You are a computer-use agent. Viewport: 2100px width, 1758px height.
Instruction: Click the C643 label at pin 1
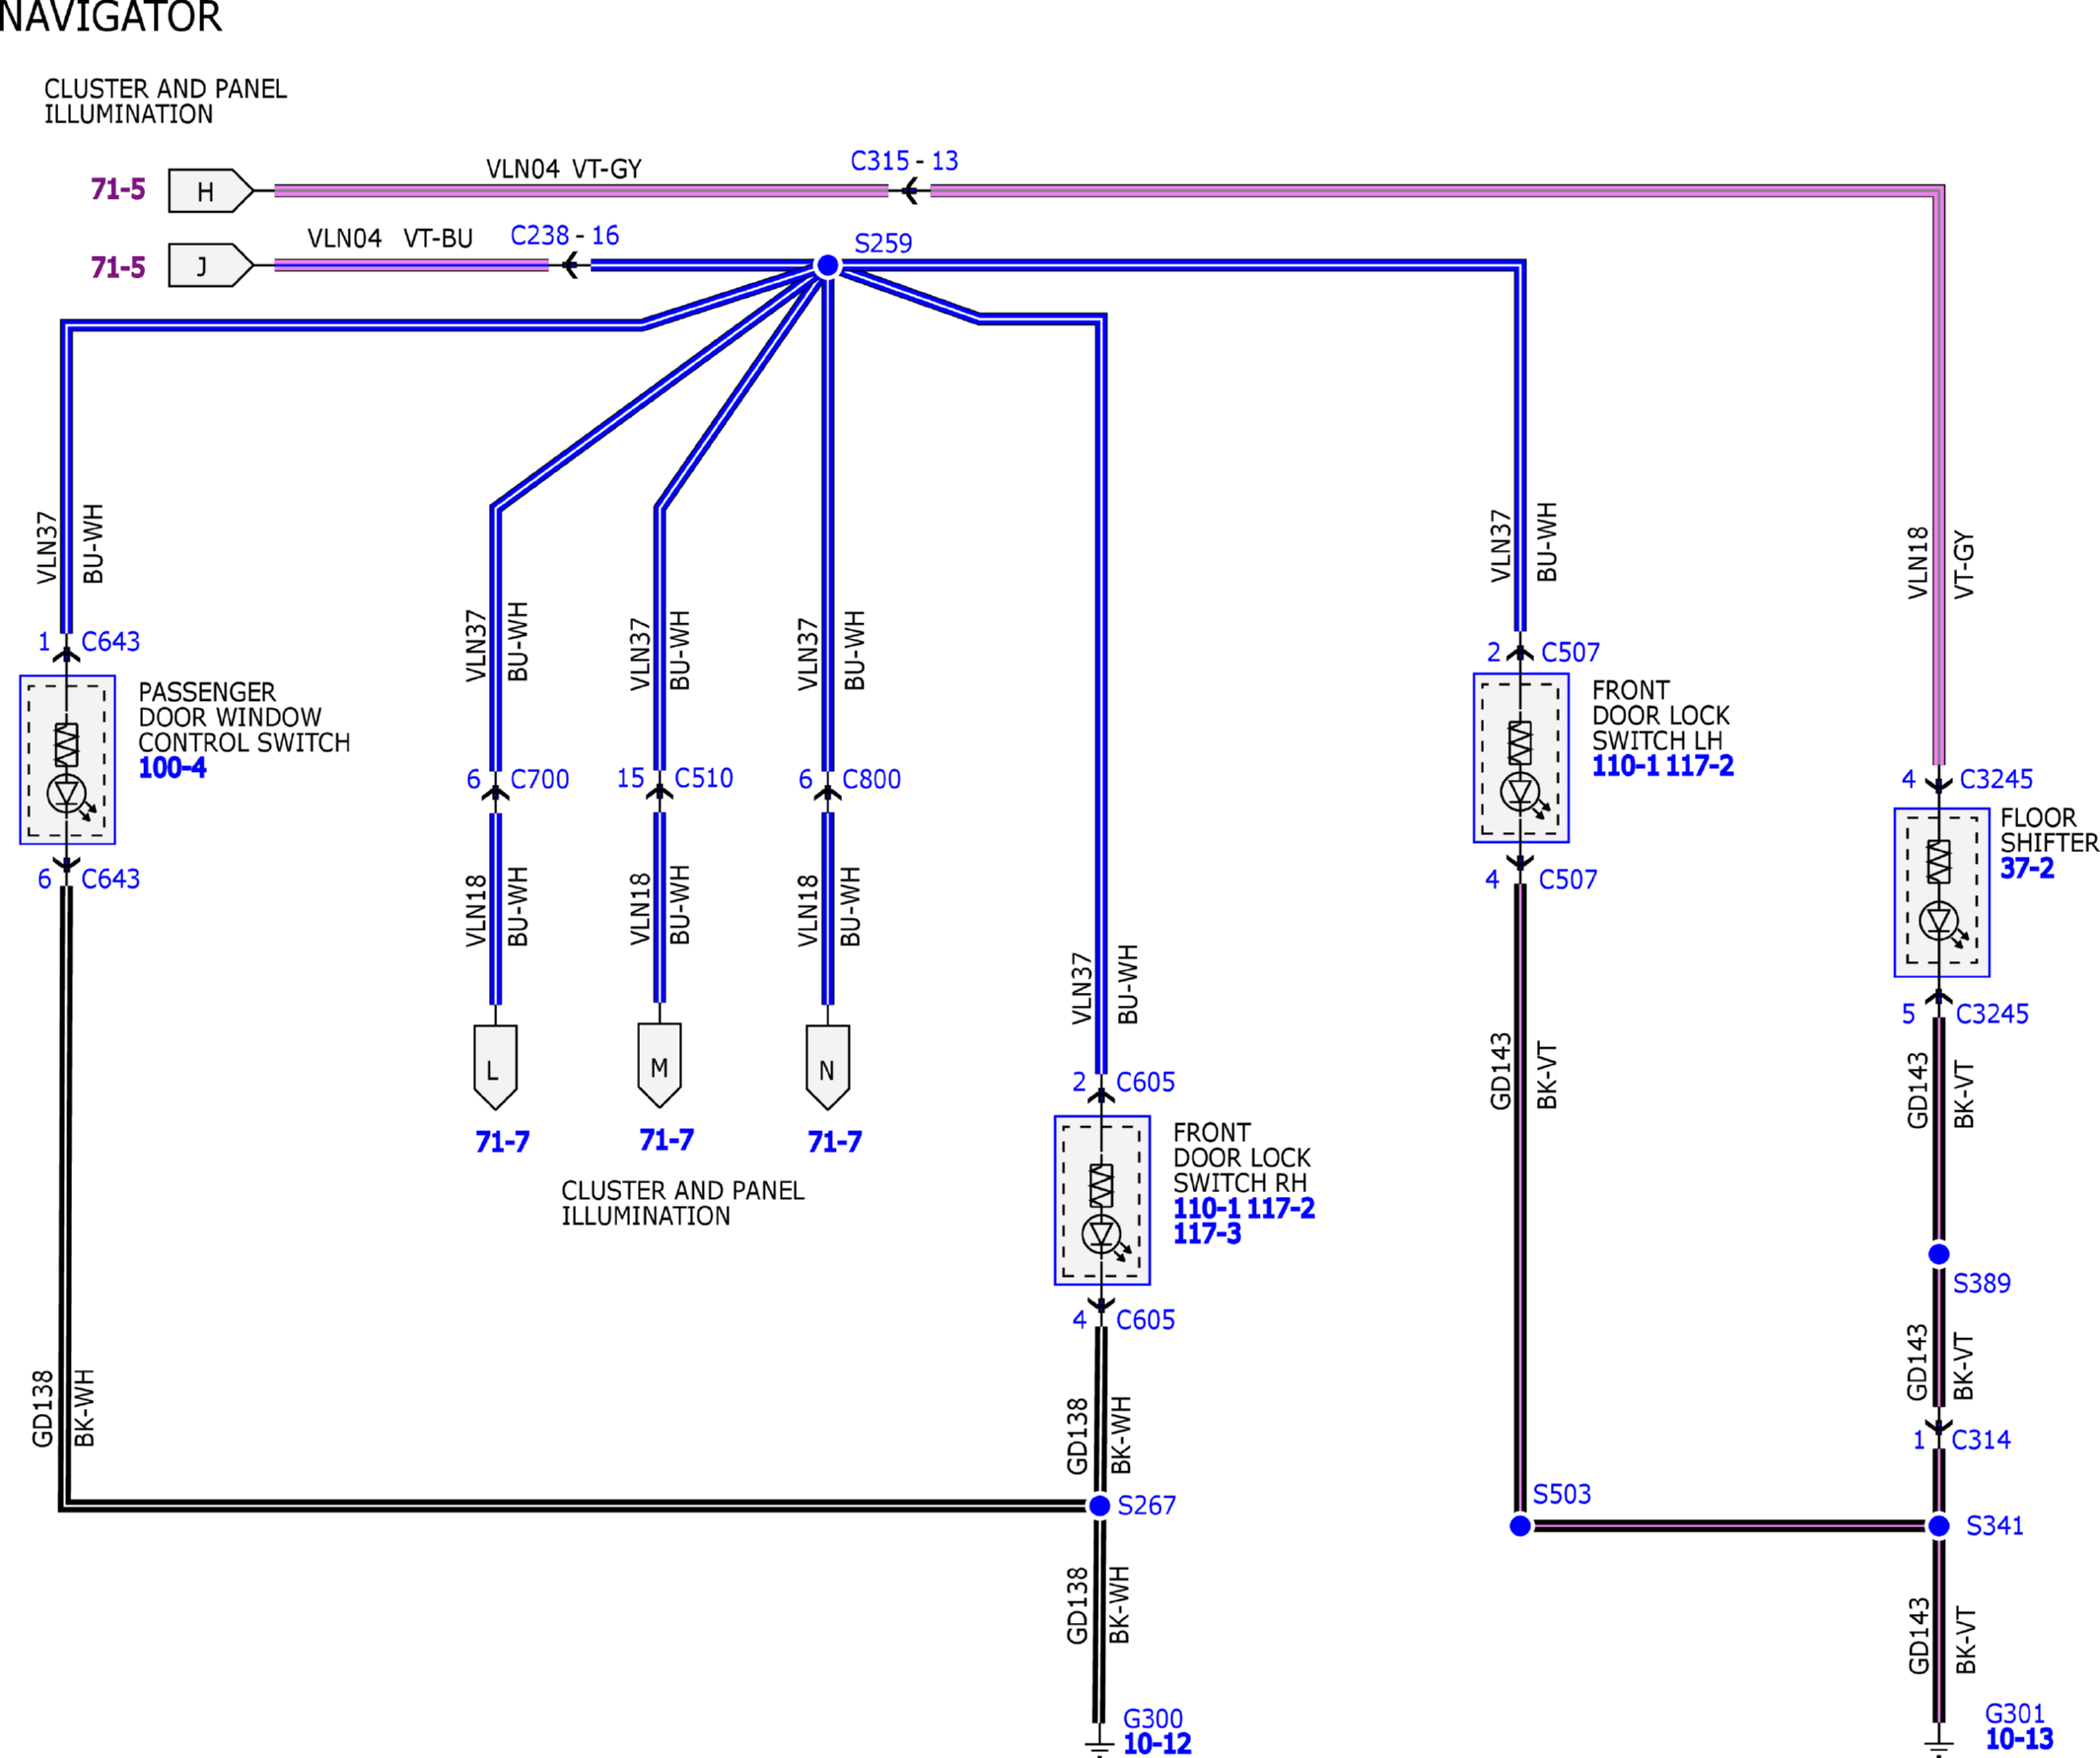pos(110,642)
